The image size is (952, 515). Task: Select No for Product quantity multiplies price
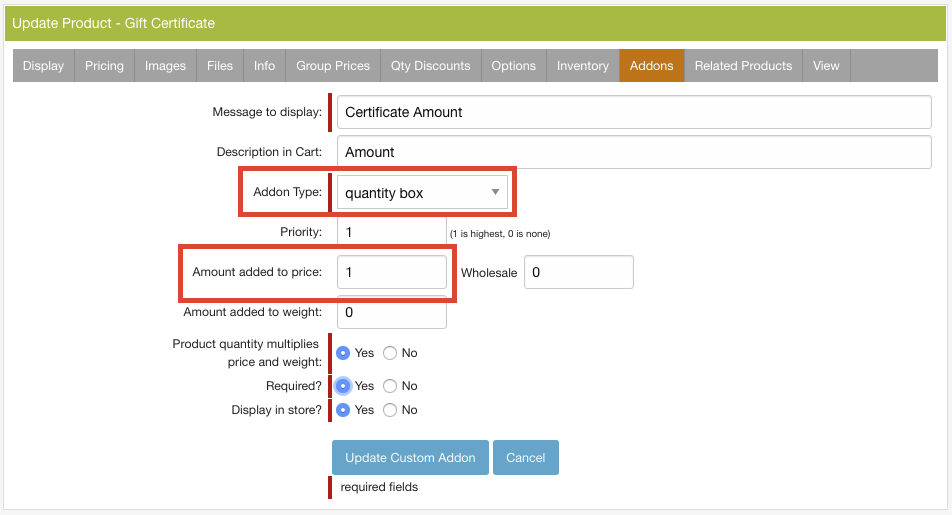(390, 353)
